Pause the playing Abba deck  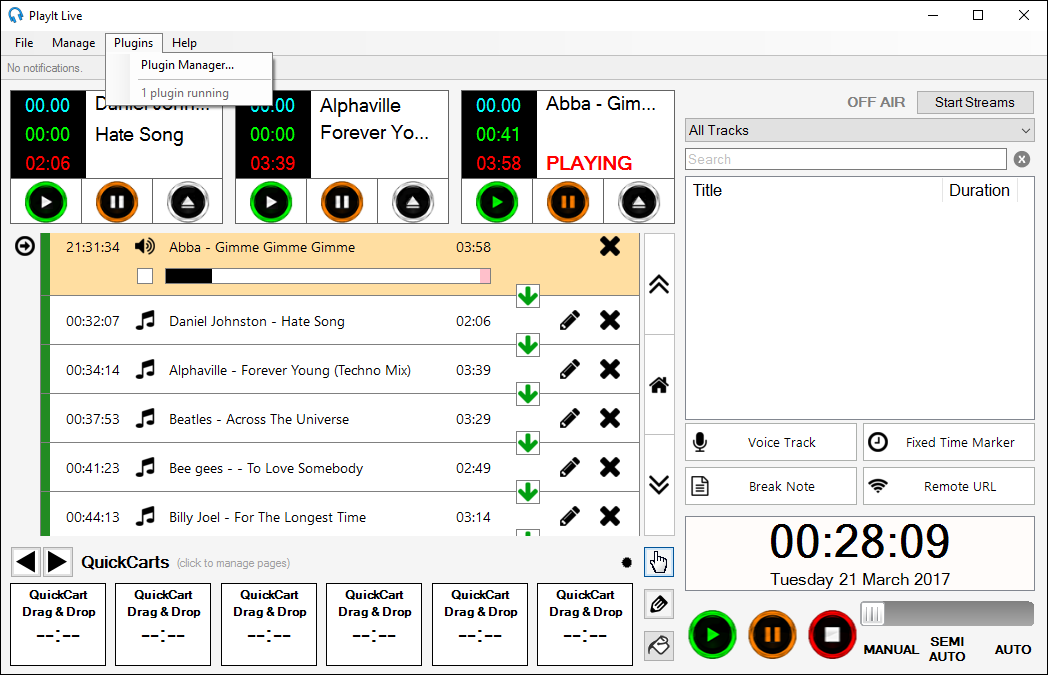pyautogui.click(x=568, y=202)
